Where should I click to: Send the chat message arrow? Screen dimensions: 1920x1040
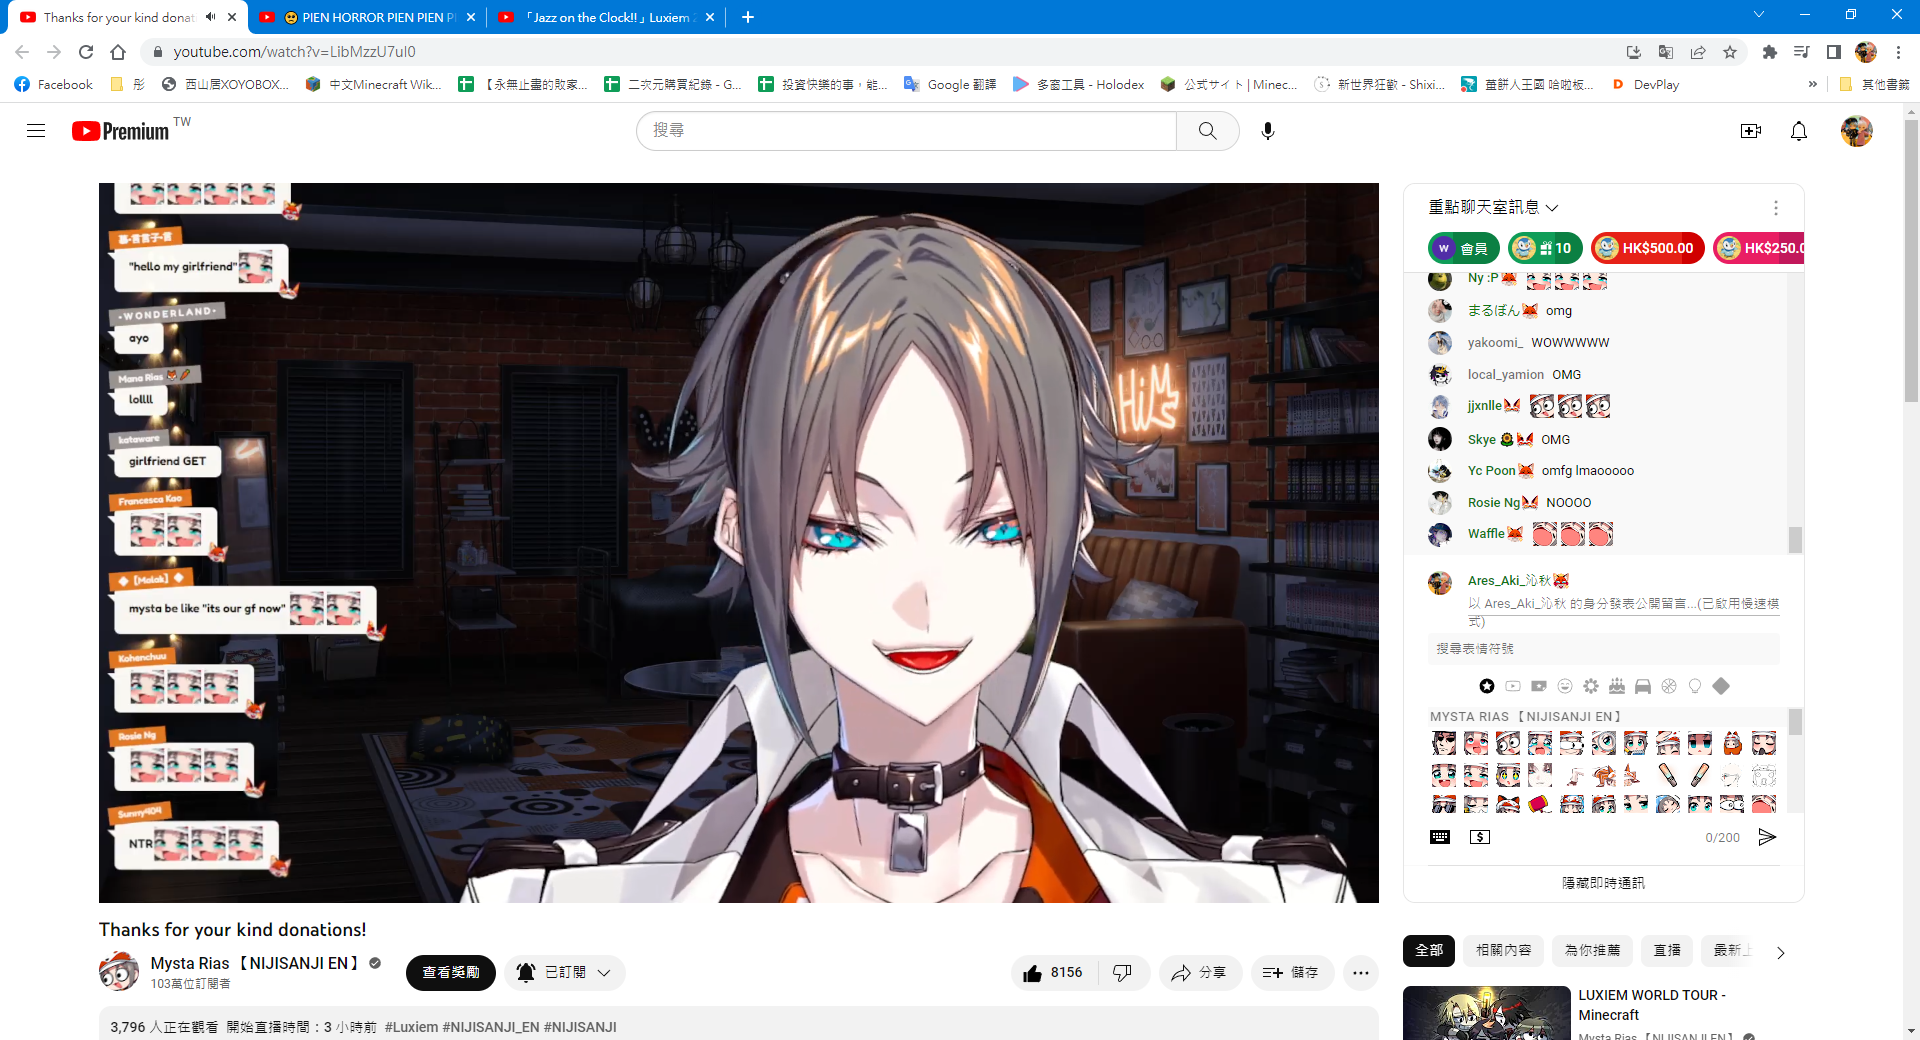(1767, 837)
